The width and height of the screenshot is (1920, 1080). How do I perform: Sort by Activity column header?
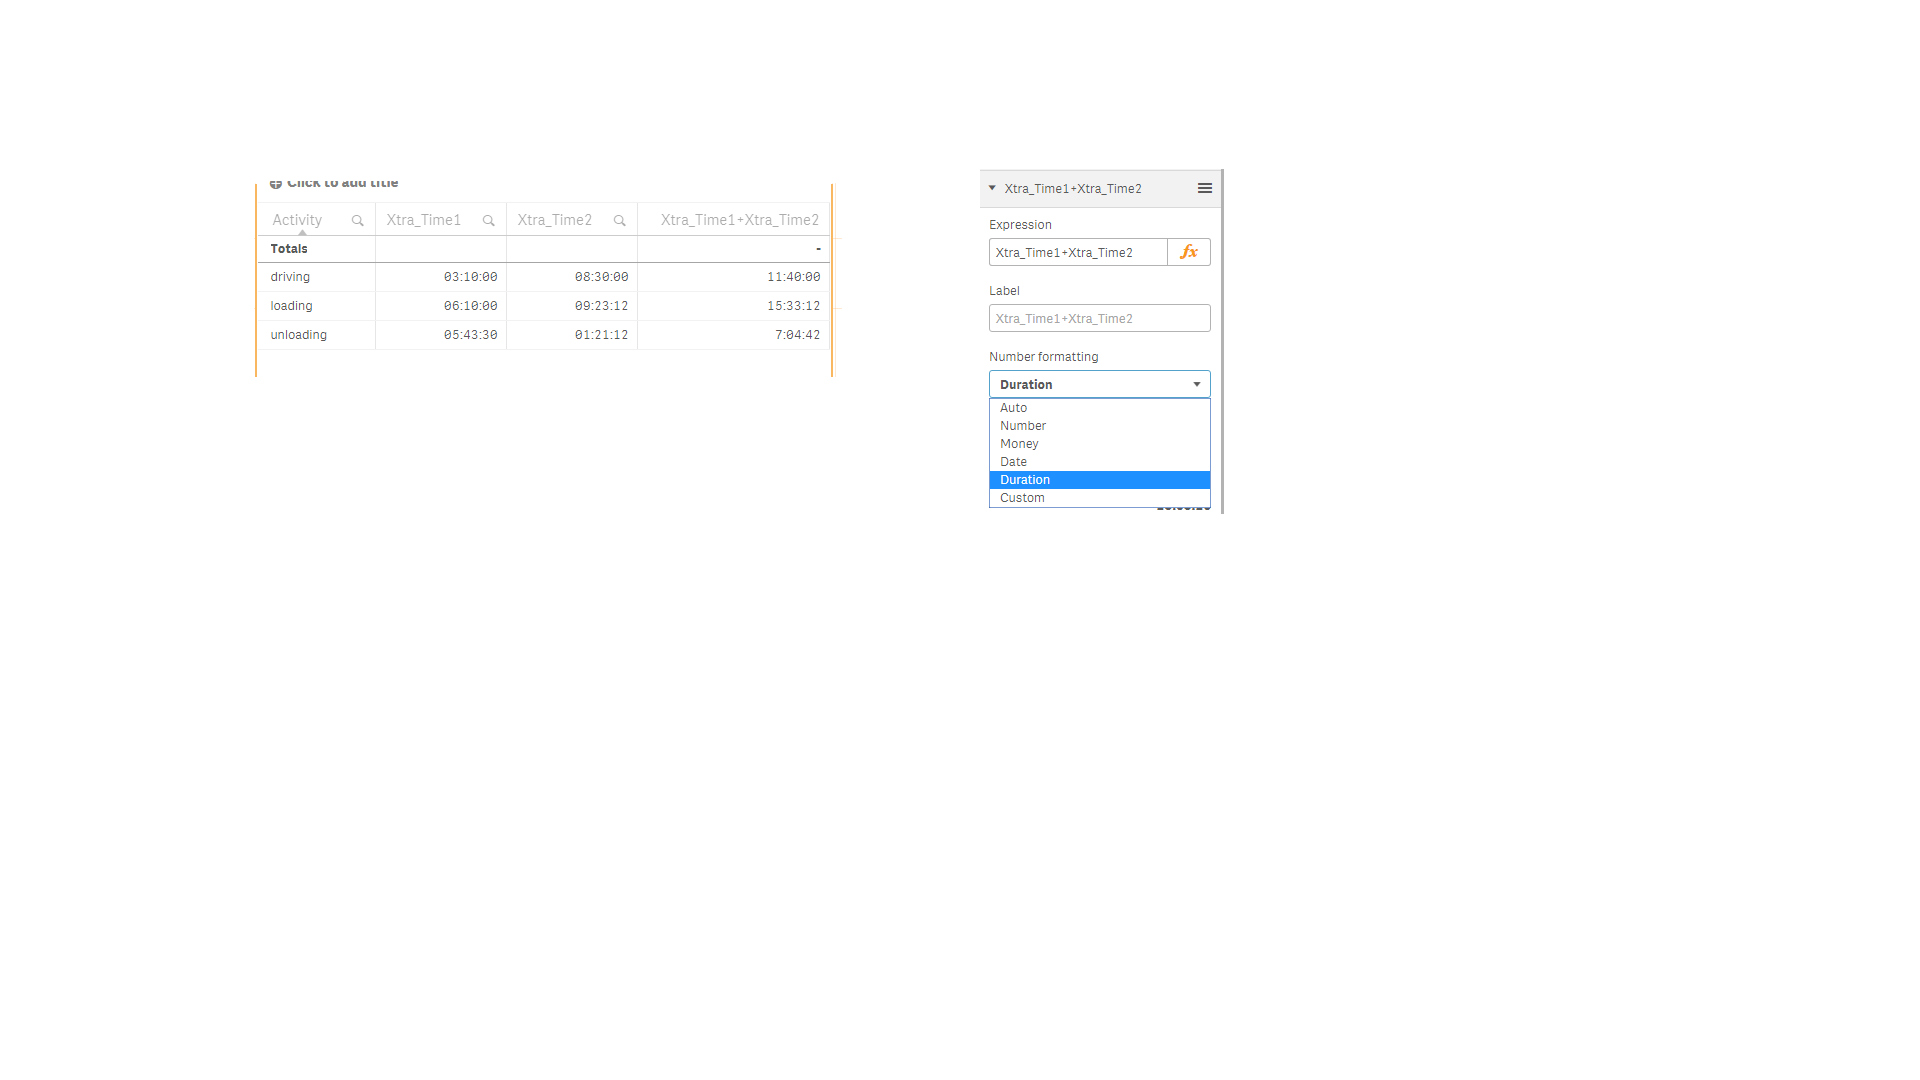[x=297, y=220]
